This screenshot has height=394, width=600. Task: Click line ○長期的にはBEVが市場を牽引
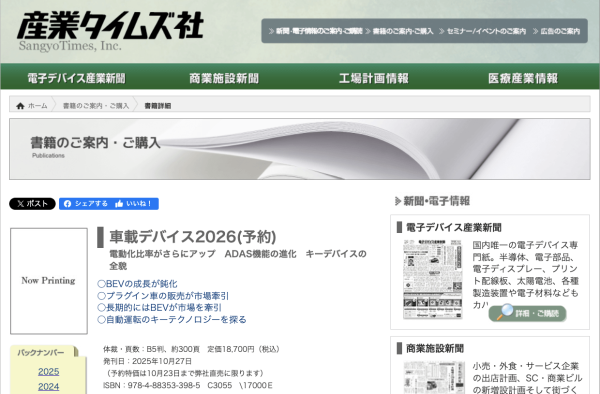pyautogui.click(x=159, y=307)
